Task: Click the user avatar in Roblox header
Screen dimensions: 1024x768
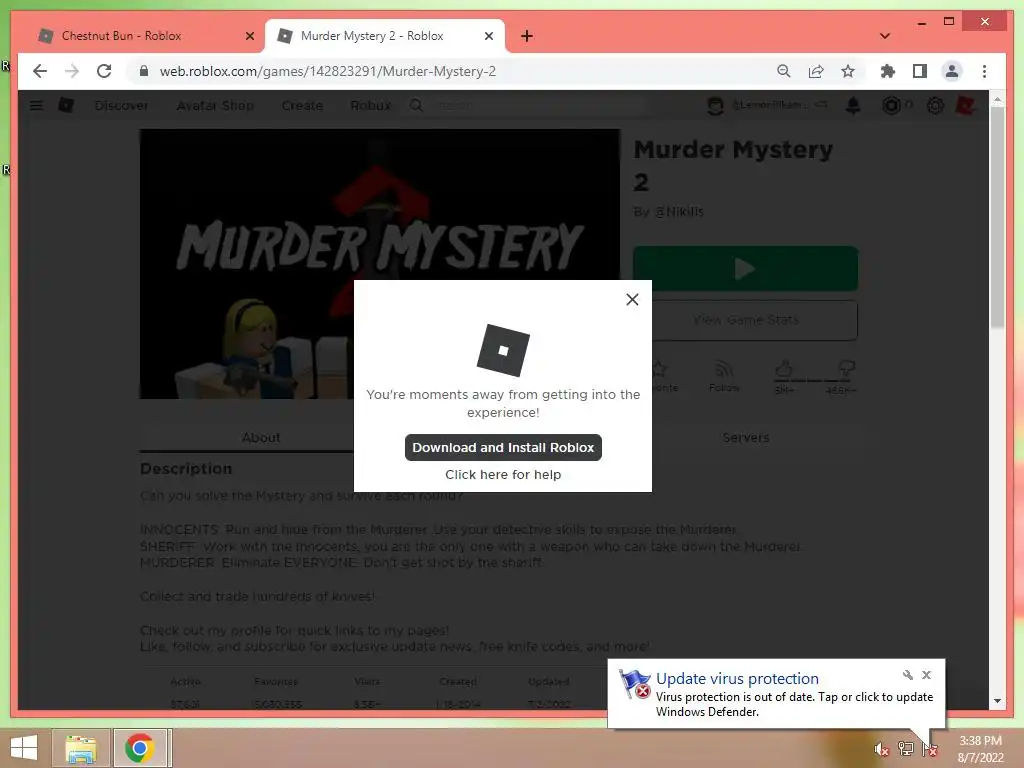Action: 715,105
